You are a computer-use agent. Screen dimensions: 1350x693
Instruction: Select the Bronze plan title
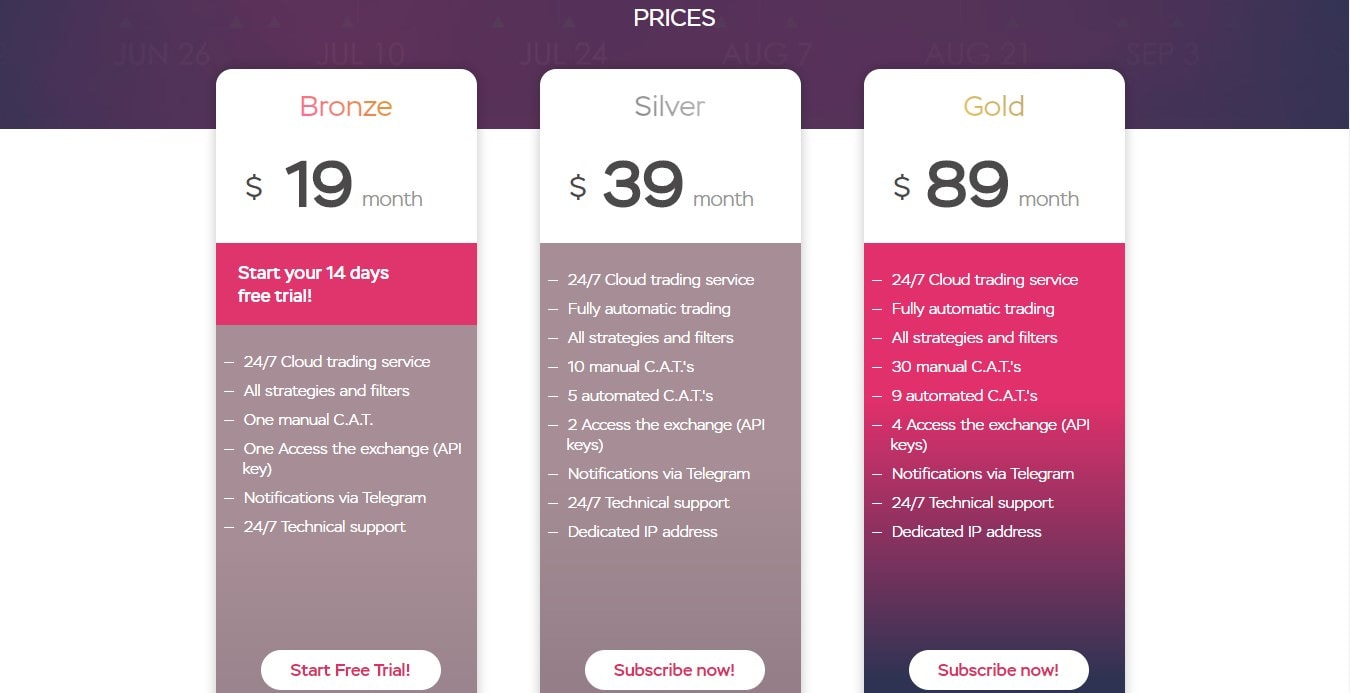pos(346,106)
